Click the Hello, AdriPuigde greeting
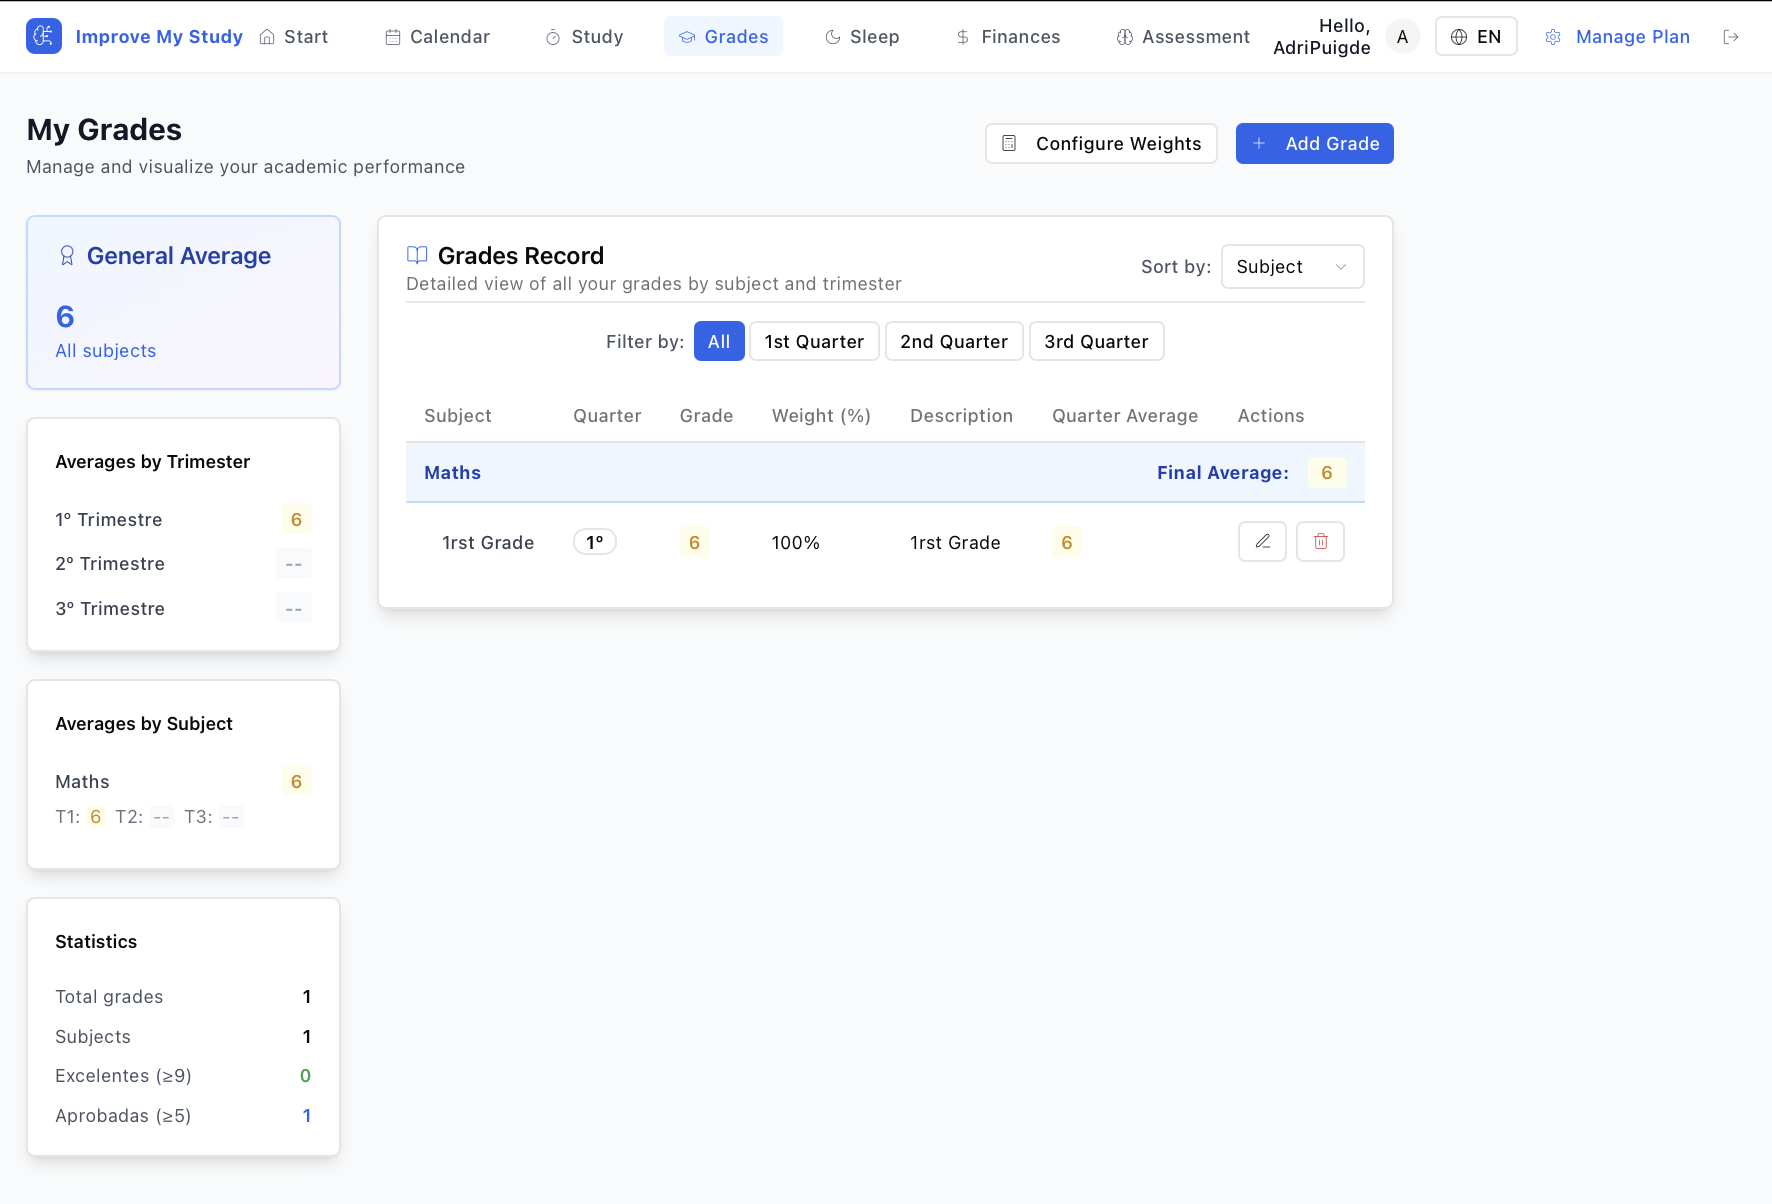Image resolution: width=1772 pixels, height=1204 pixels. [1322, 37]
